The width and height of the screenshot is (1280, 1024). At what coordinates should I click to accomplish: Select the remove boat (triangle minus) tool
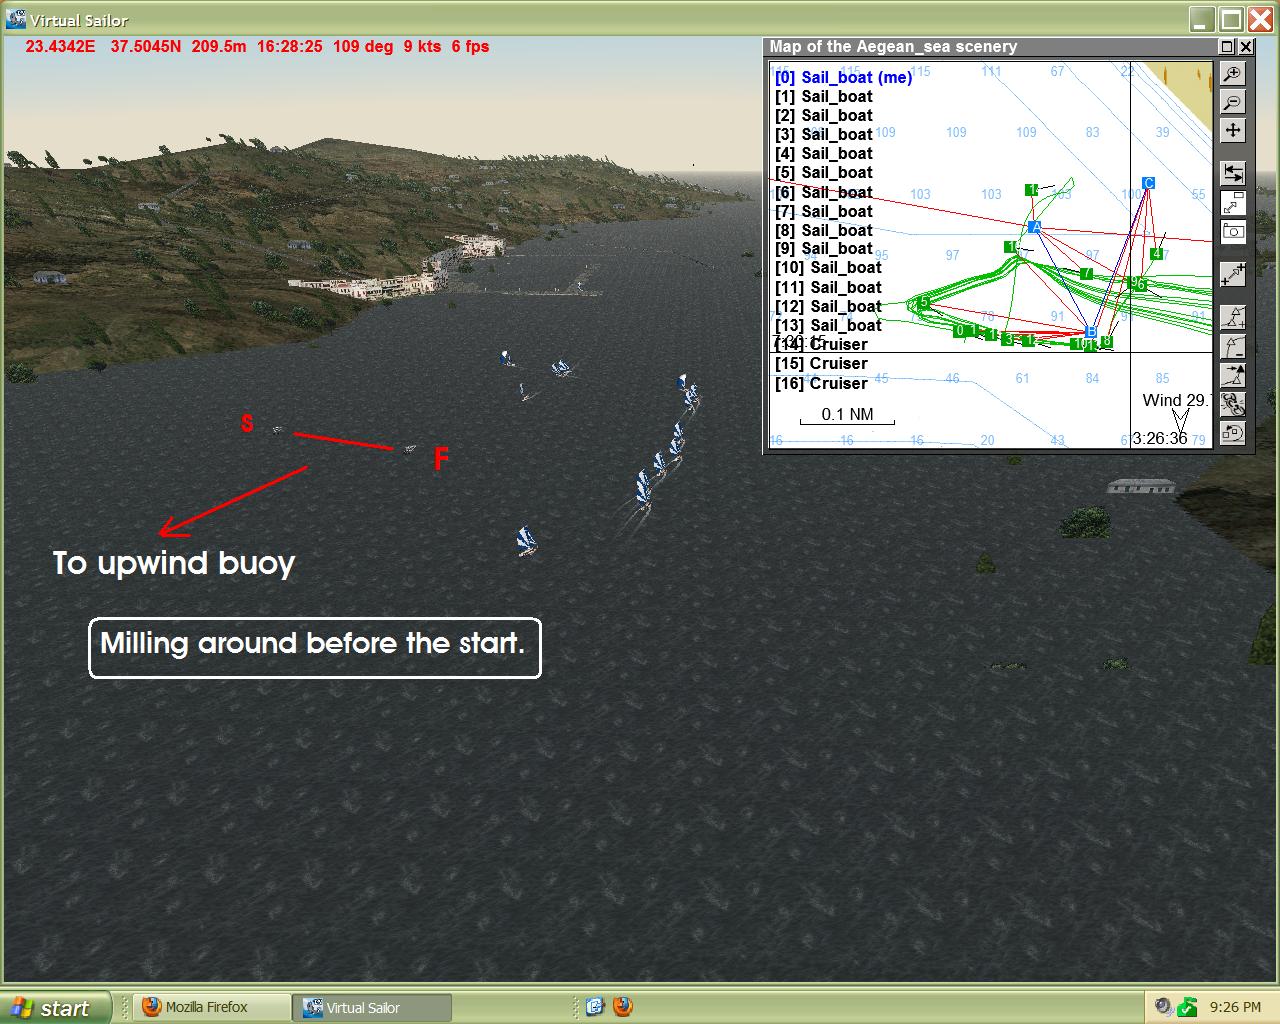coord(1233,347)
